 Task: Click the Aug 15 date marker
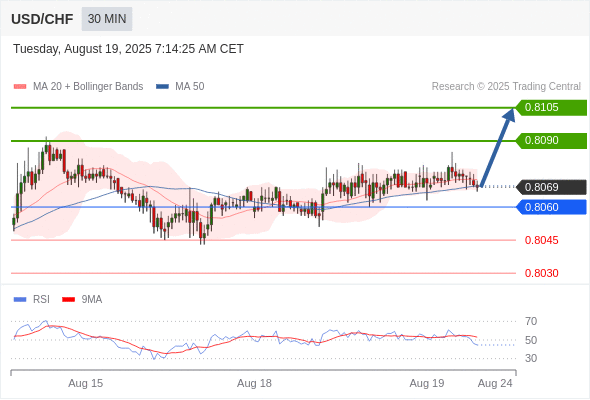pos(85,383)
